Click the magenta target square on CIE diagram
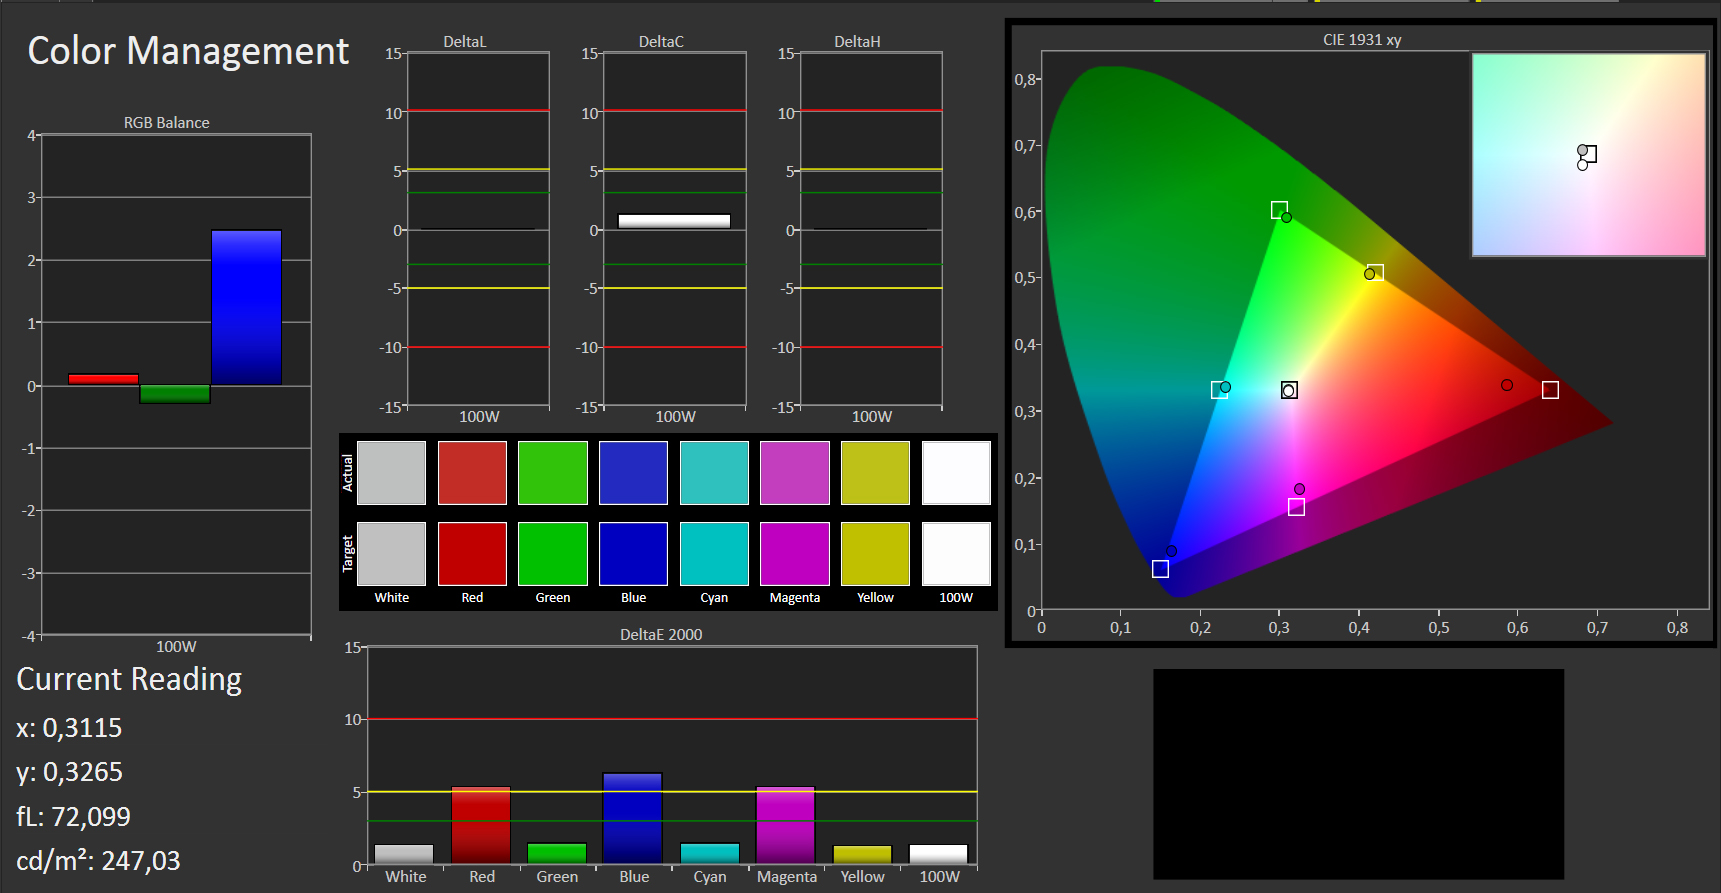The image size is (1721, 893). tap(1296, 507)
